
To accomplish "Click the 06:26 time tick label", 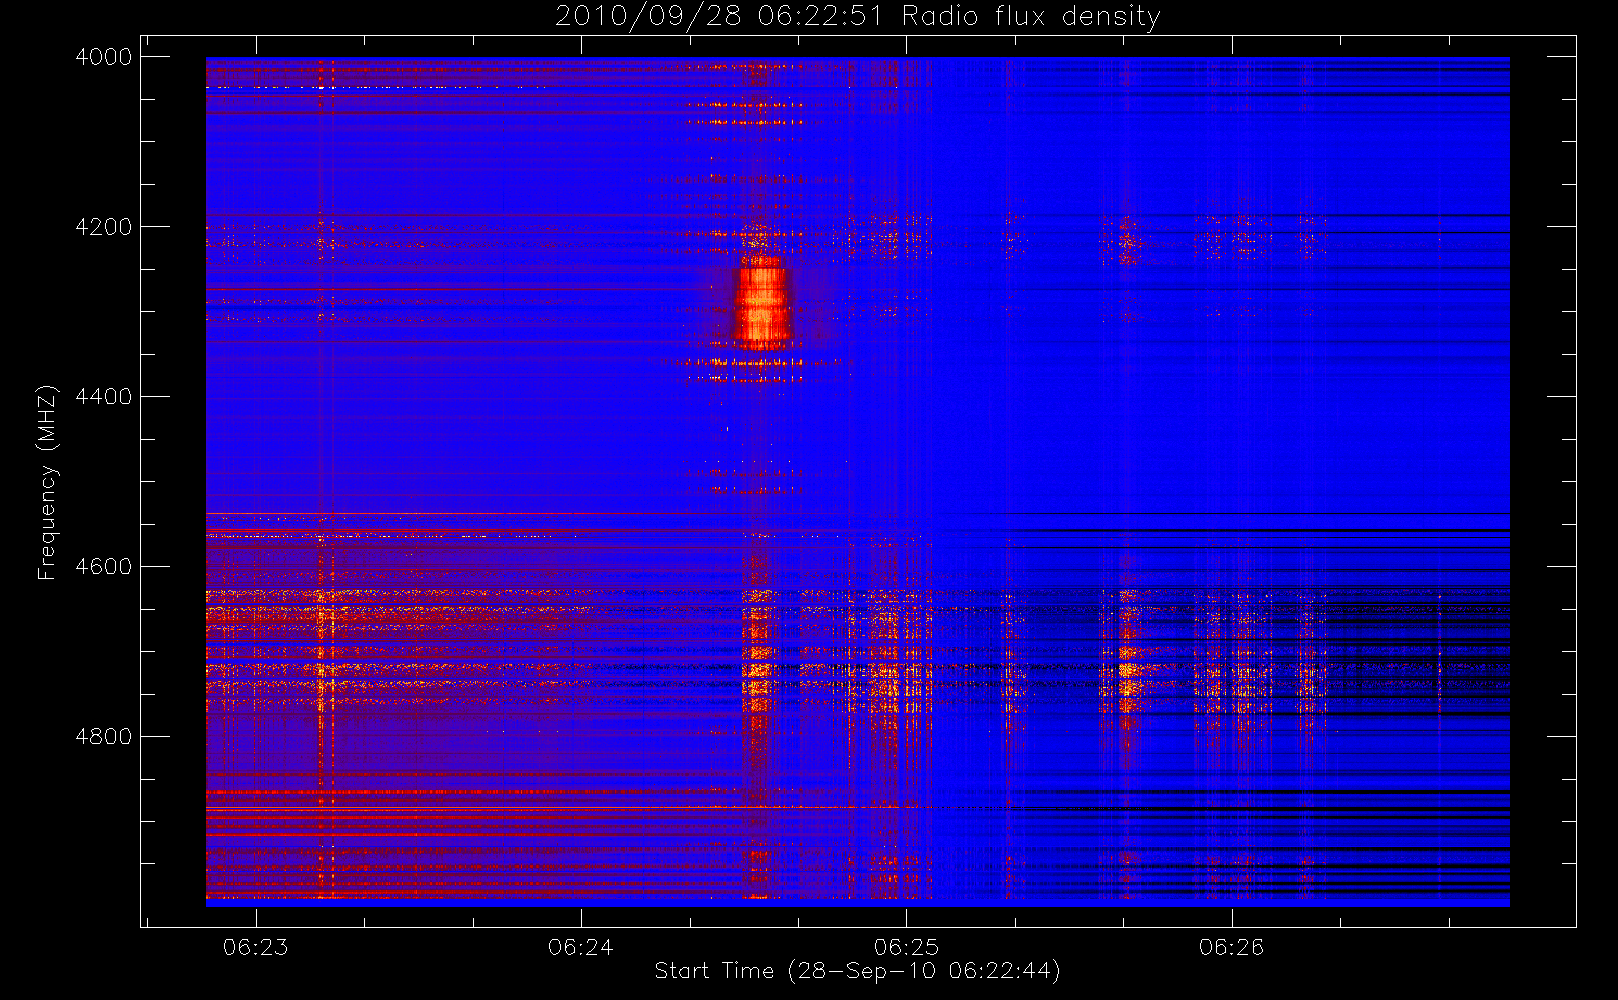I will pyautogui.click(x=1231, y=946).
